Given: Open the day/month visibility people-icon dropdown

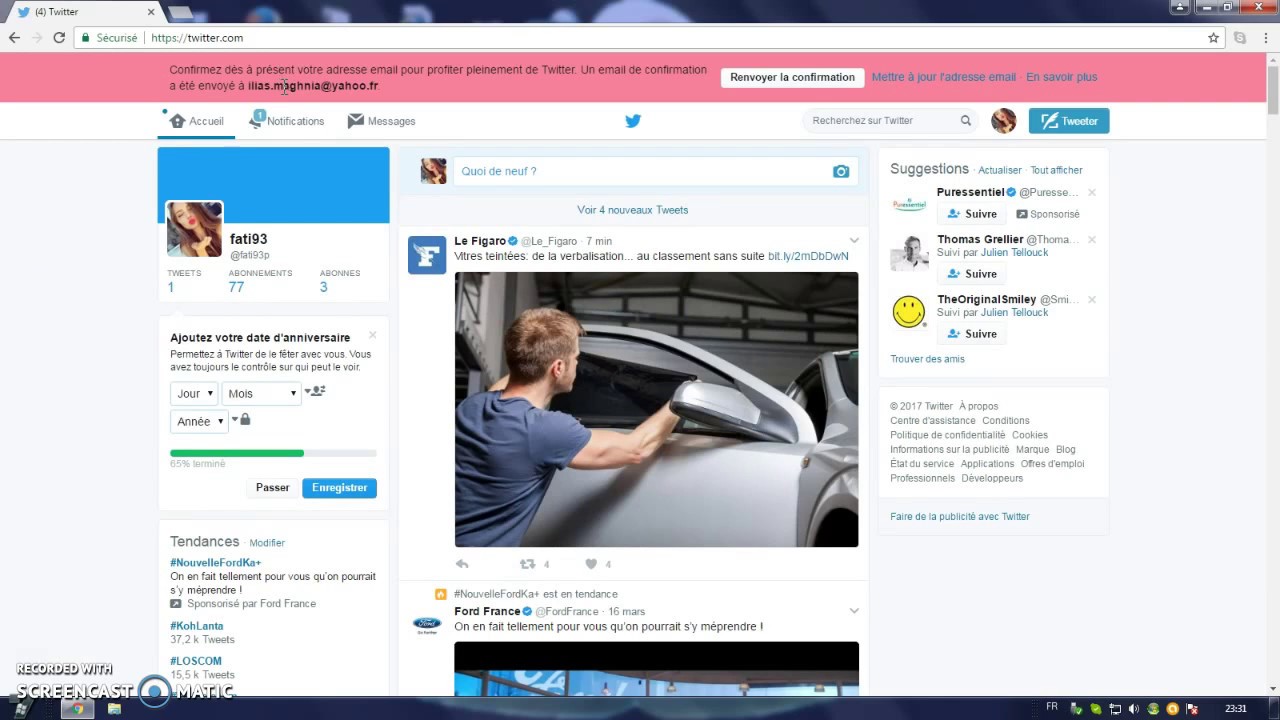Looking at the screenshot, I should click(315, 392).
